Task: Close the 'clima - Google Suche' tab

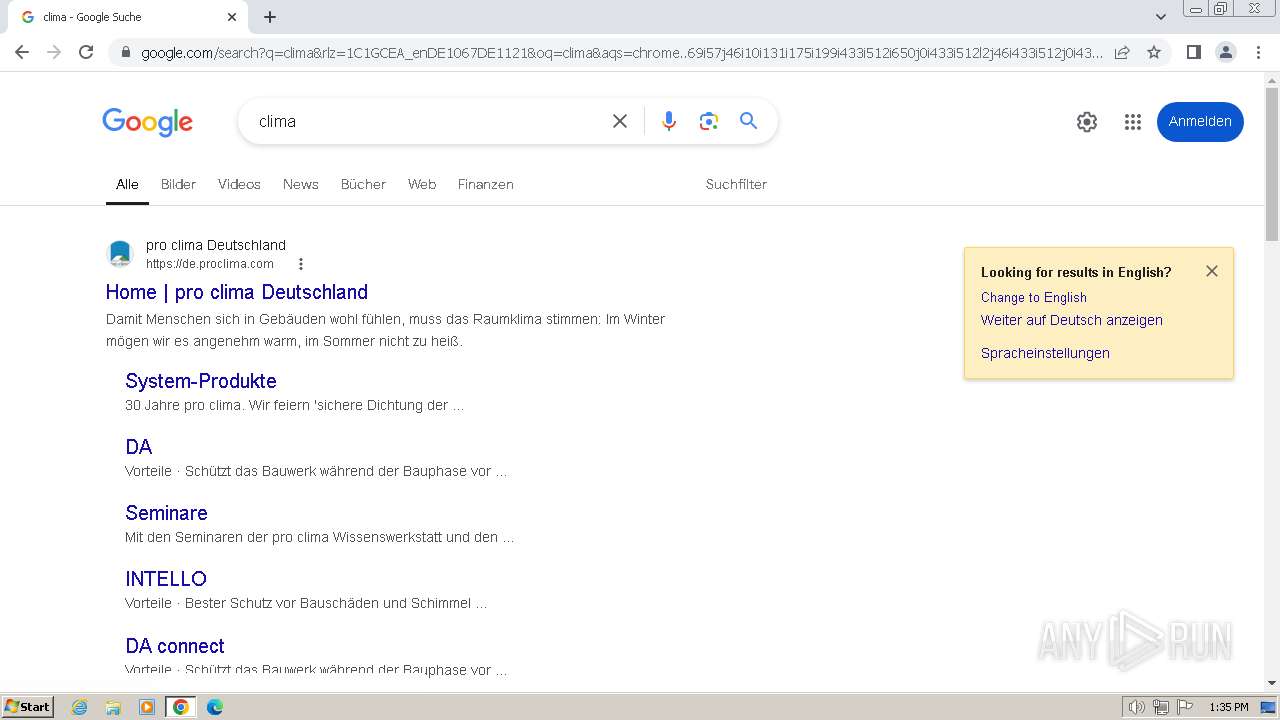Action: 232,17
